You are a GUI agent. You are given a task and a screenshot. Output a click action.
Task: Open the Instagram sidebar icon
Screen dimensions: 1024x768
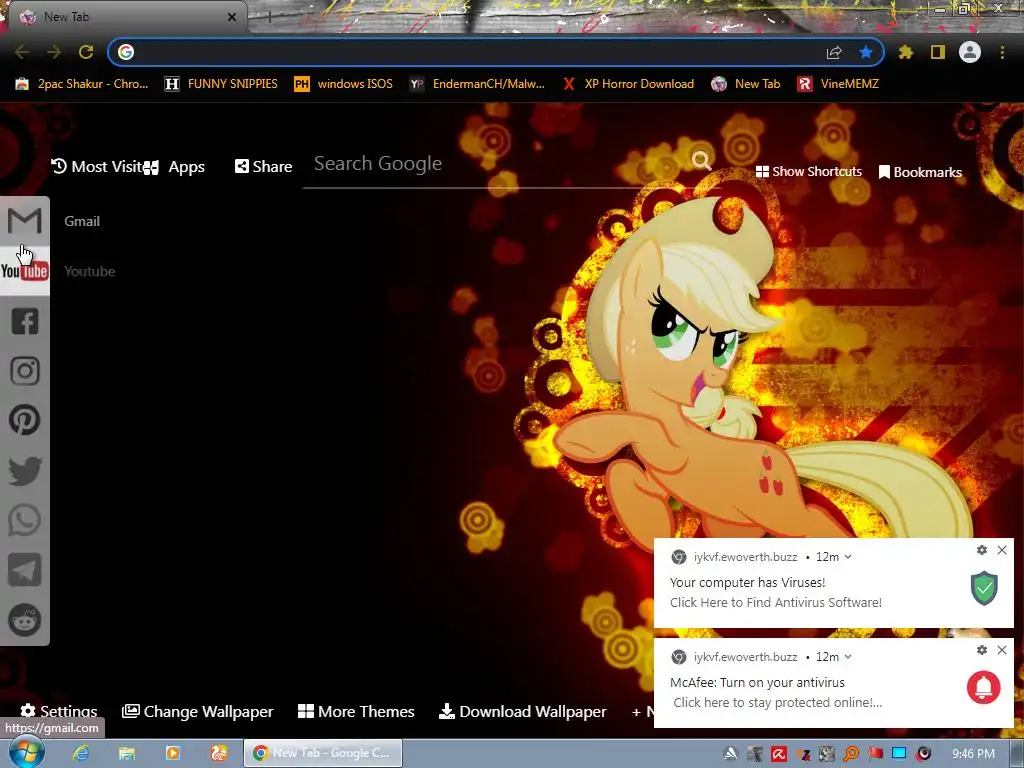25,371
